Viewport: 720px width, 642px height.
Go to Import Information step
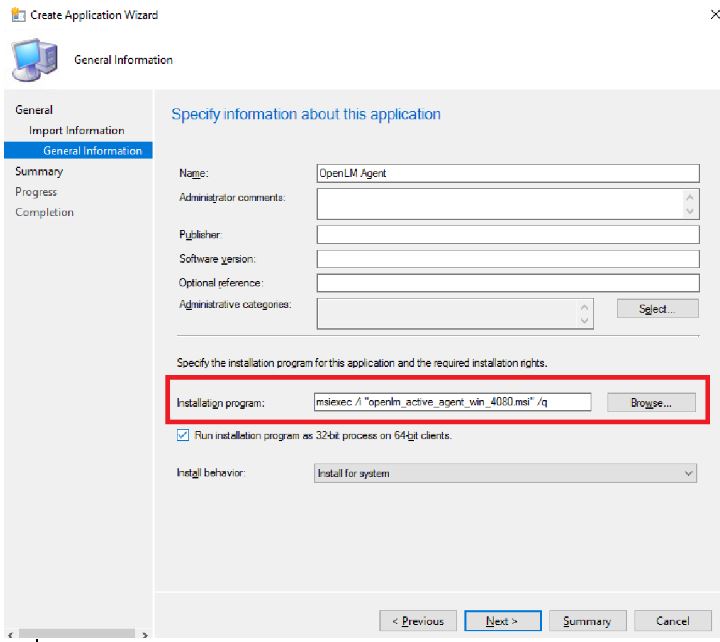point(76,130)
